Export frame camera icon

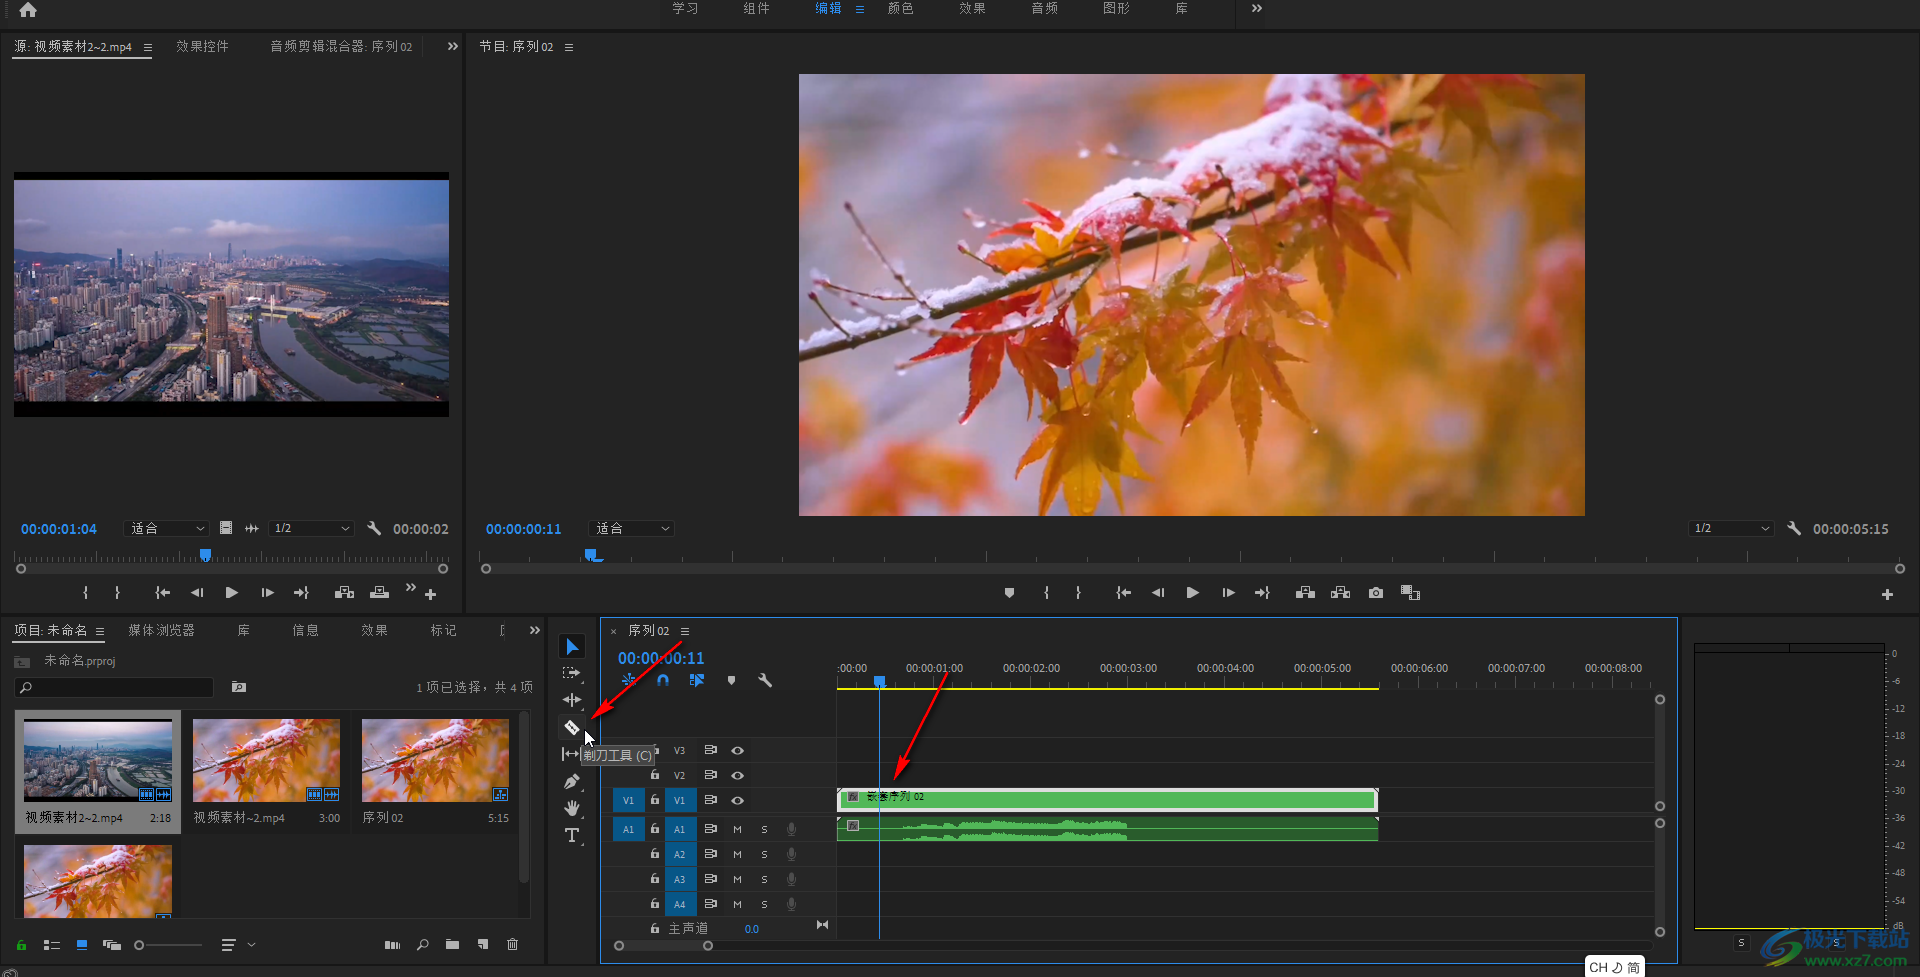click(1376, 593)
